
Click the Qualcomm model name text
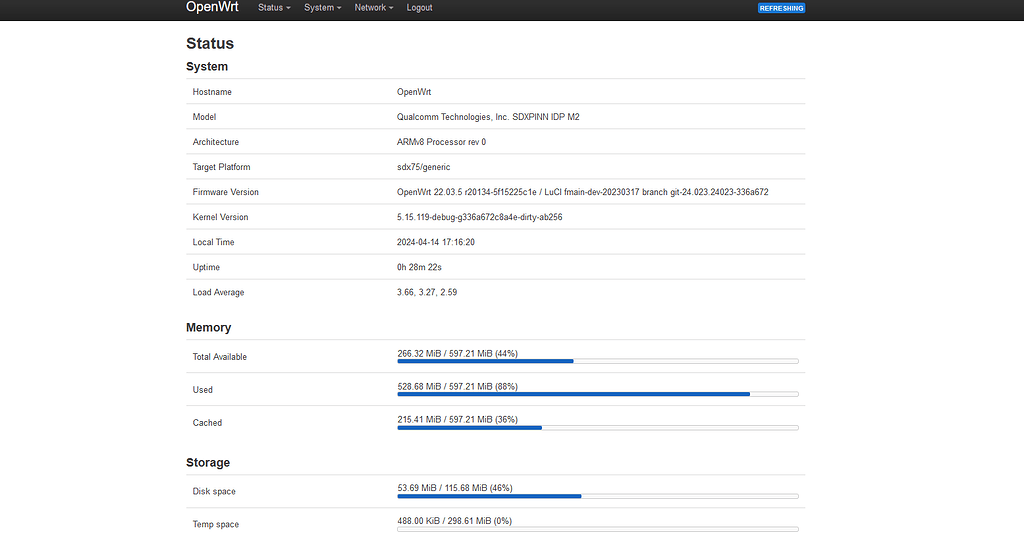click(x=488, y=117)
